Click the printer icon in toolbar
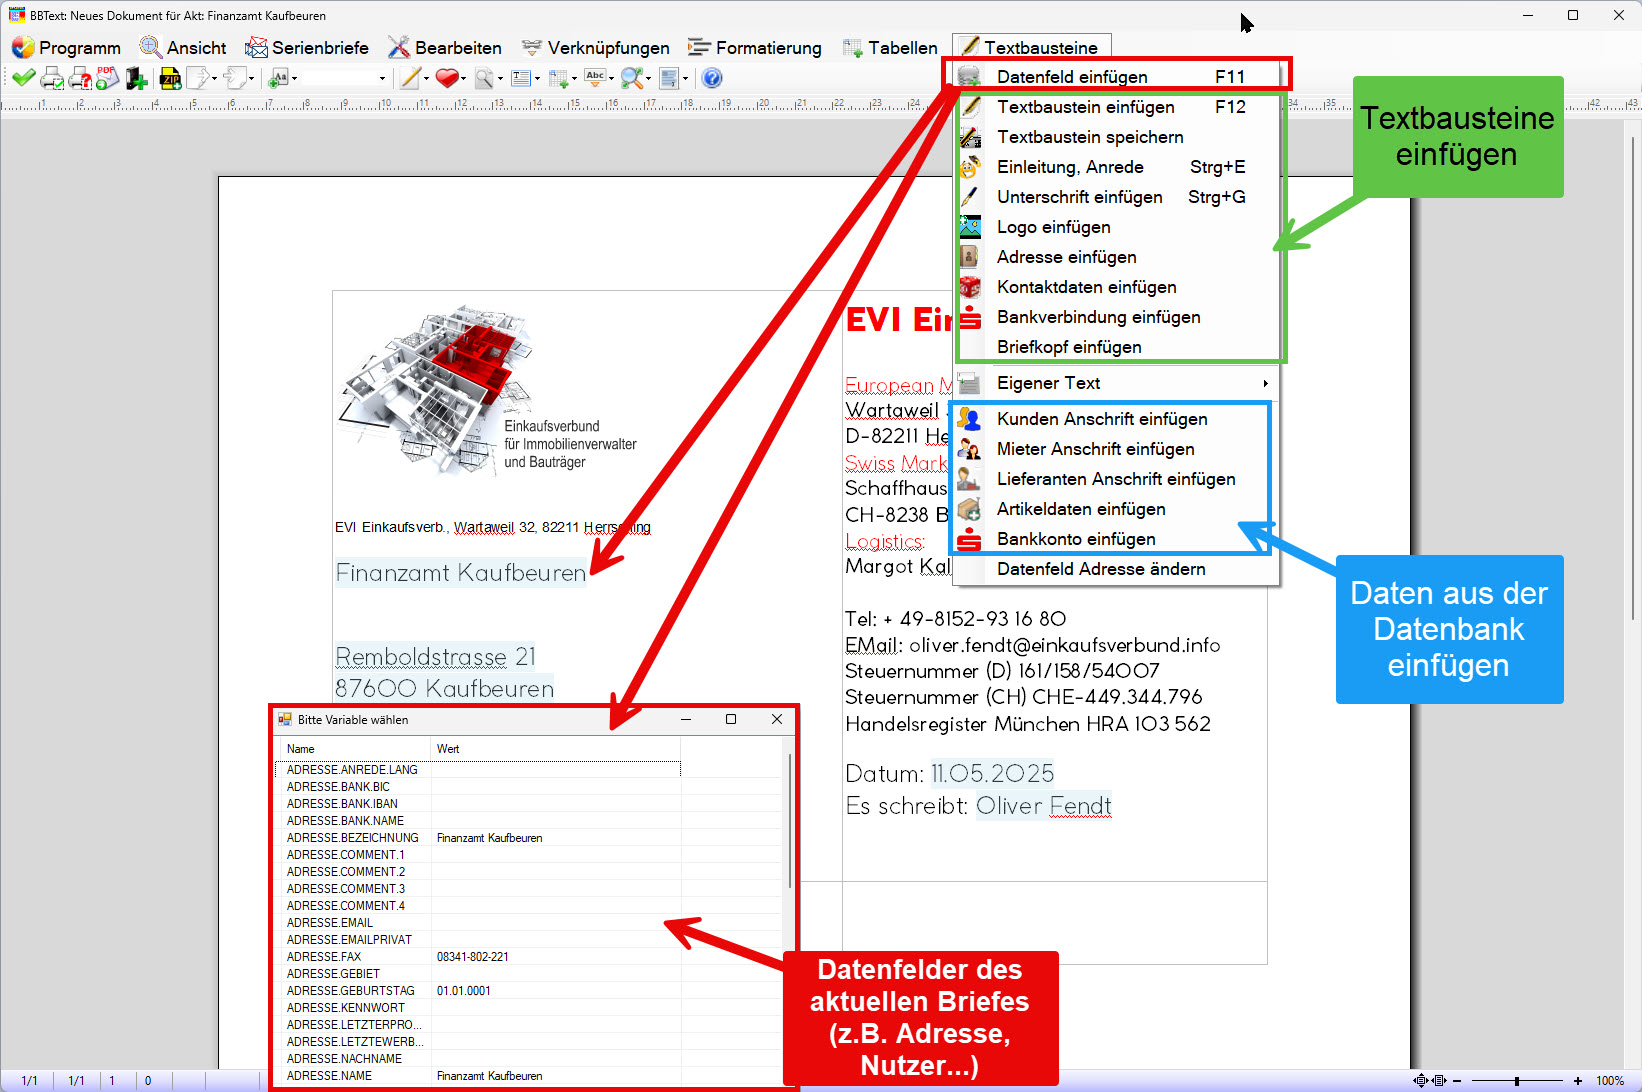 (x=52, y=78)
